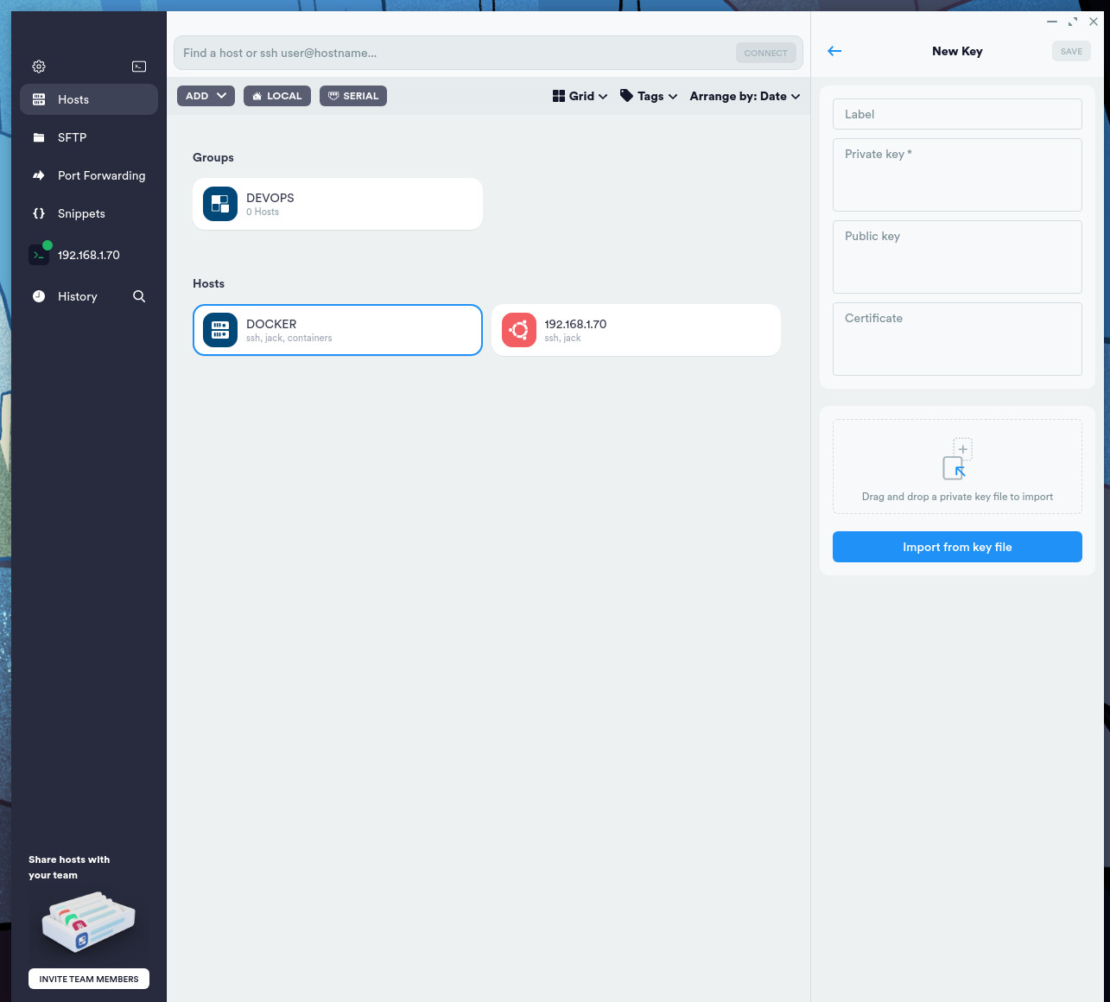Open a local terminal from the sidebar icon
This screenshot has width=1110, height=1002.
[x=139, y=66]
